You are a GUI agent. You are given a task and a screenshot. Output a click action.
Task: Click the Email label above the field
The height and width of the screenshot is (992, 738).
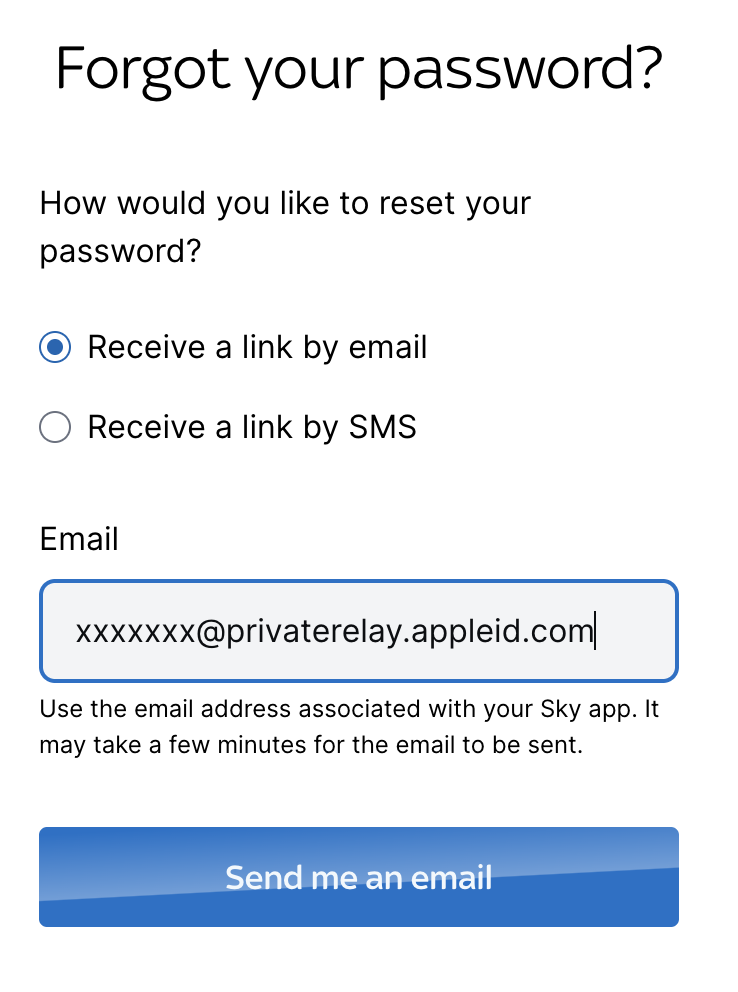[x=79, y=540]
